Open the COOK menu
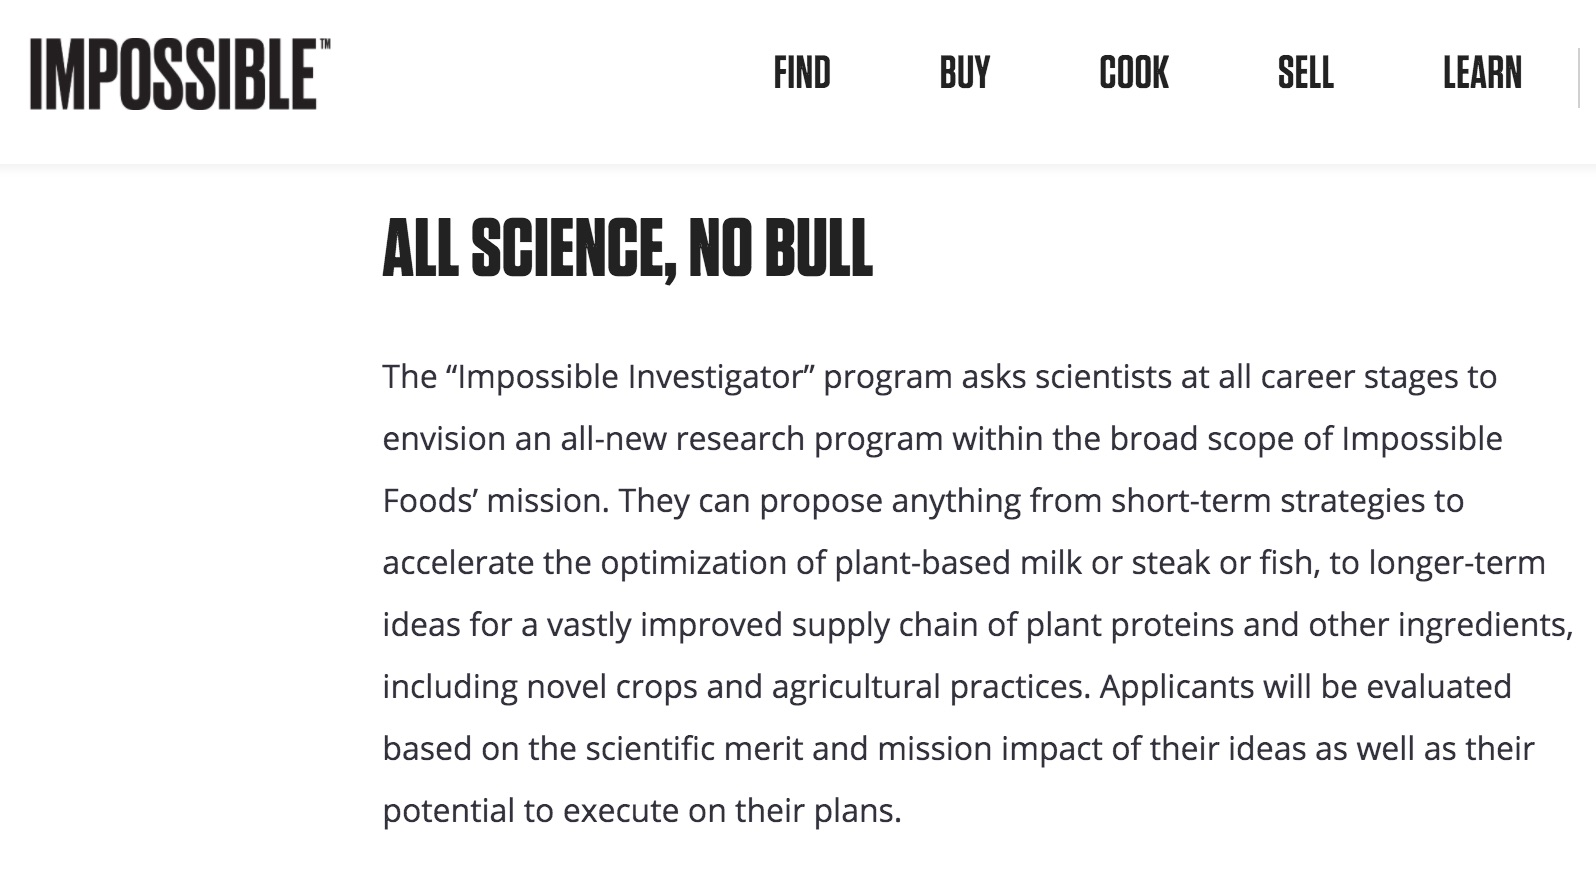The image size is (1596, 872). (1134, 73)
